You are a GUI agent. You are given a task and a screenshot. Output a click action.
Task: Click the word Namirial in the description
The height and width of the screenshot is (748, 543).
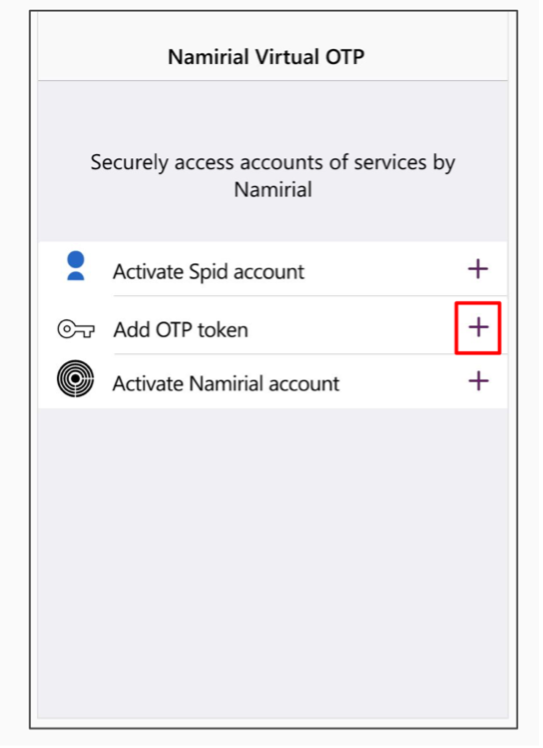coord(273,189)
